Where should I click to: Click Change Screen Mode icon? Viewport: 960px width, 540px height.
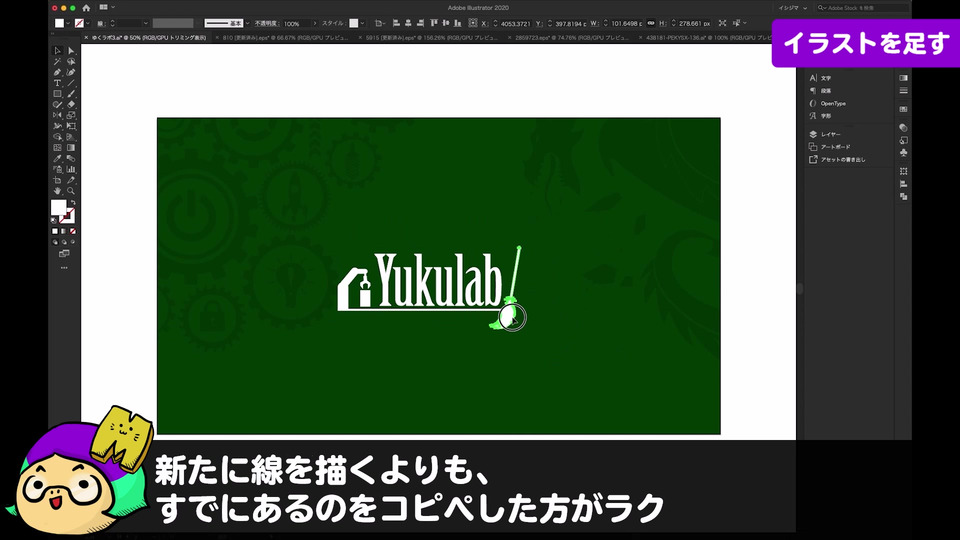point(64,253)
